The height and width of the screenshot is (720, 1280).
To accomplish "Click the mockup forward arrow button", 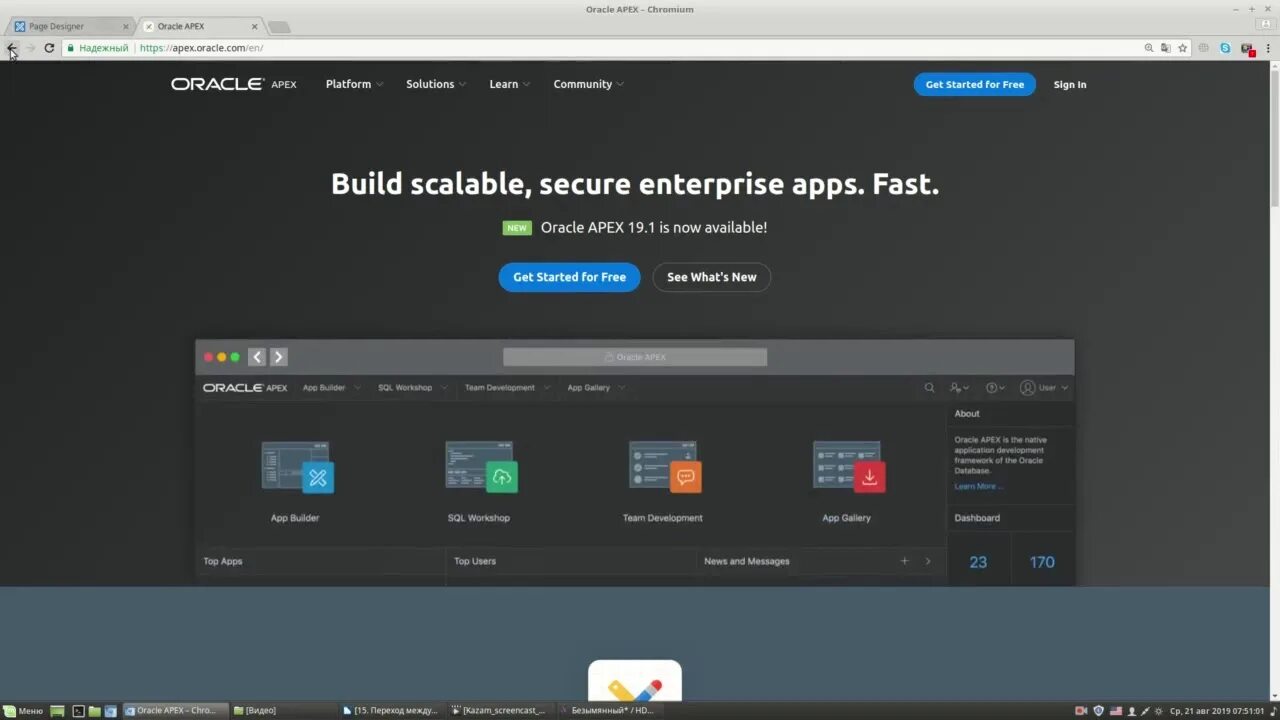I will pos(279,357).
